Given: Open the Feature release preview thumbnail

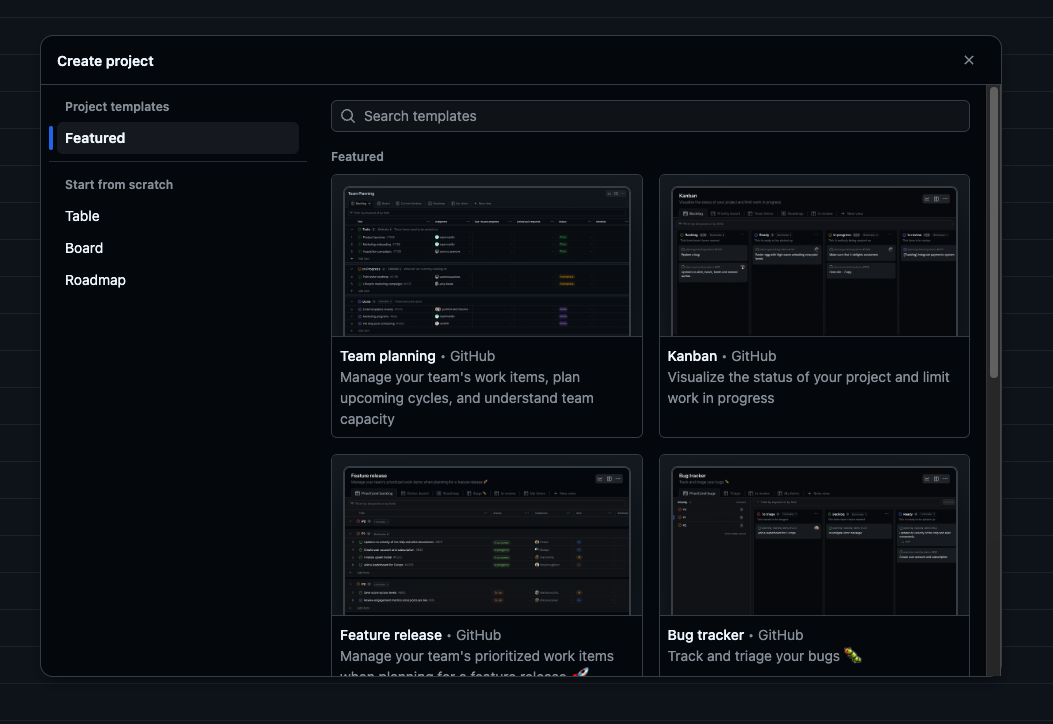Looking at the screenshot, I should click(487, 539).
